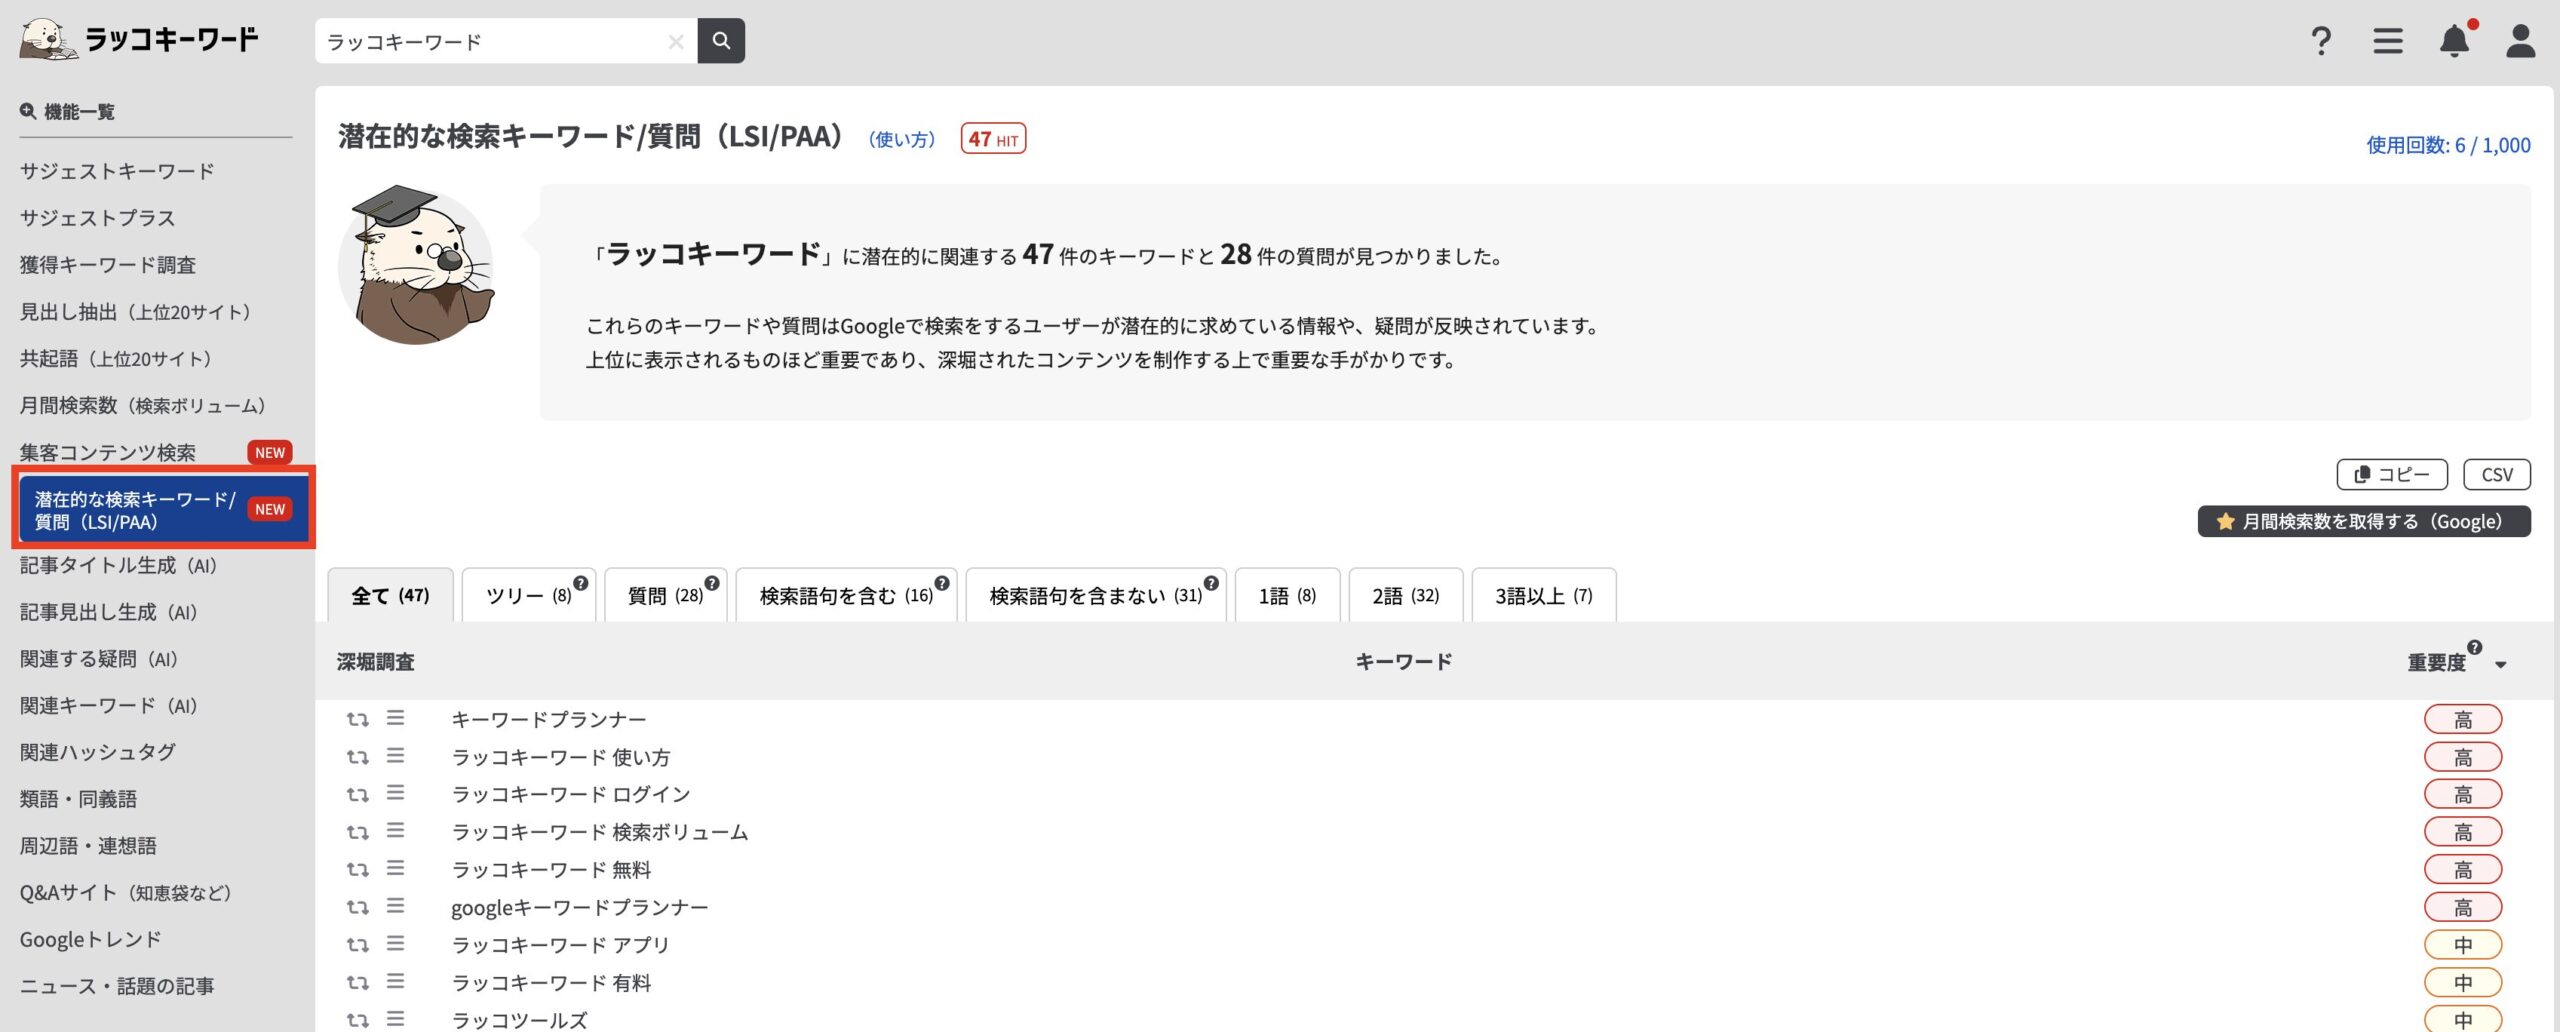Switch to the 質問 (28) tab
This screenshot has height=1032, width=2560.
pyautogui.click(x=666, y=595)
